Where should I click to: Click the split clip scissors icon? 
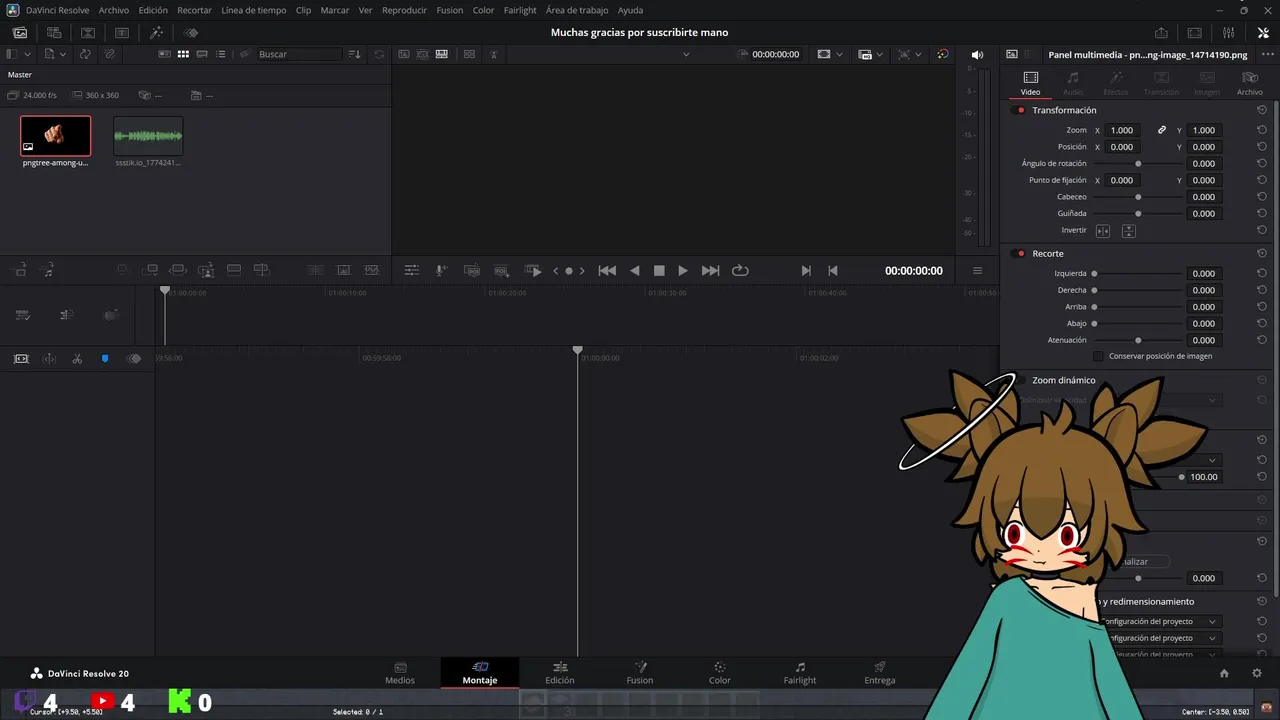[x=77, y=358]
